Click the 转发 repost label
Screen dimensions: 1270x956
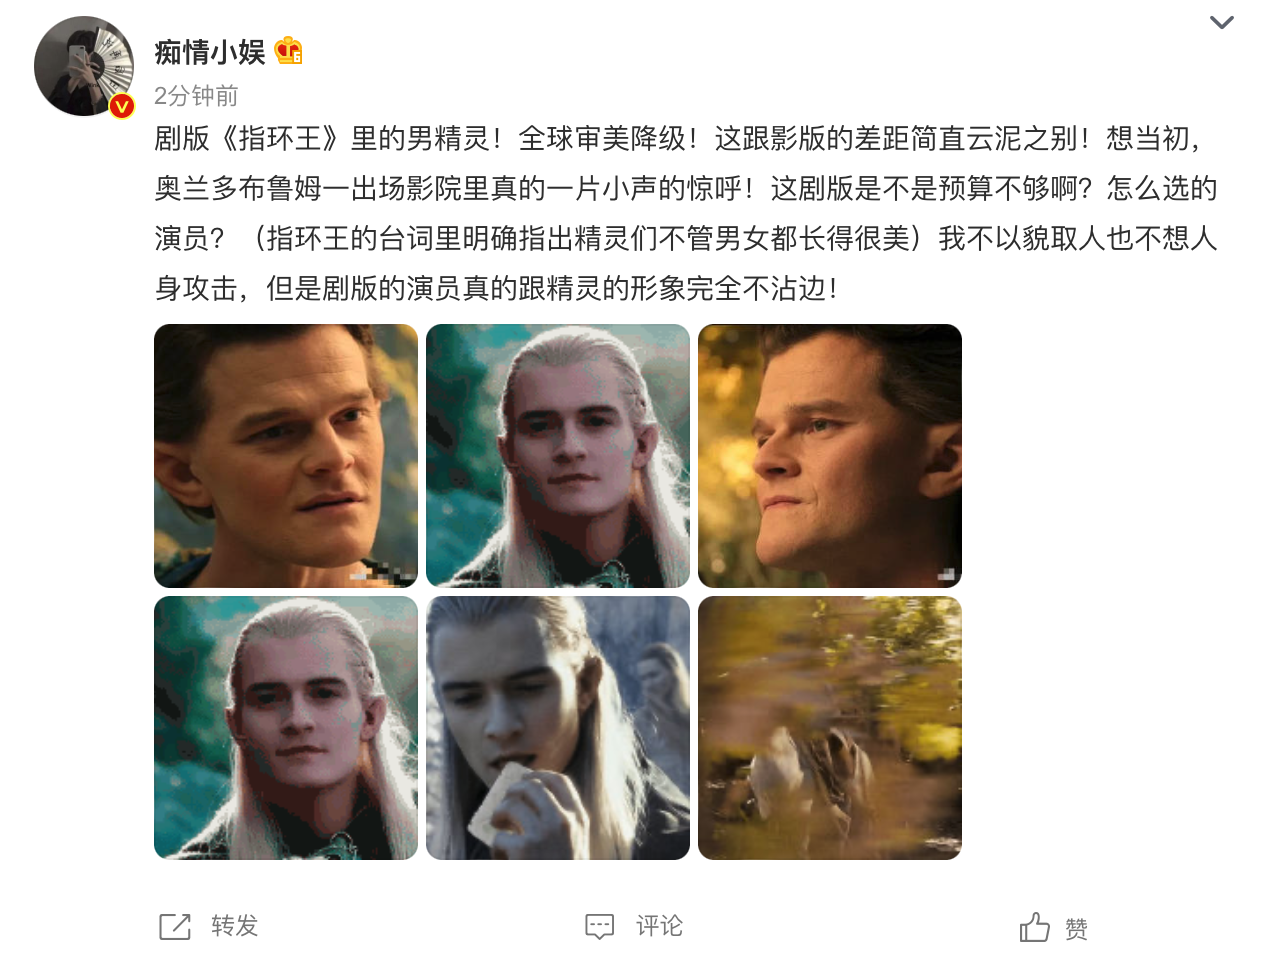(x=235, y=926)
